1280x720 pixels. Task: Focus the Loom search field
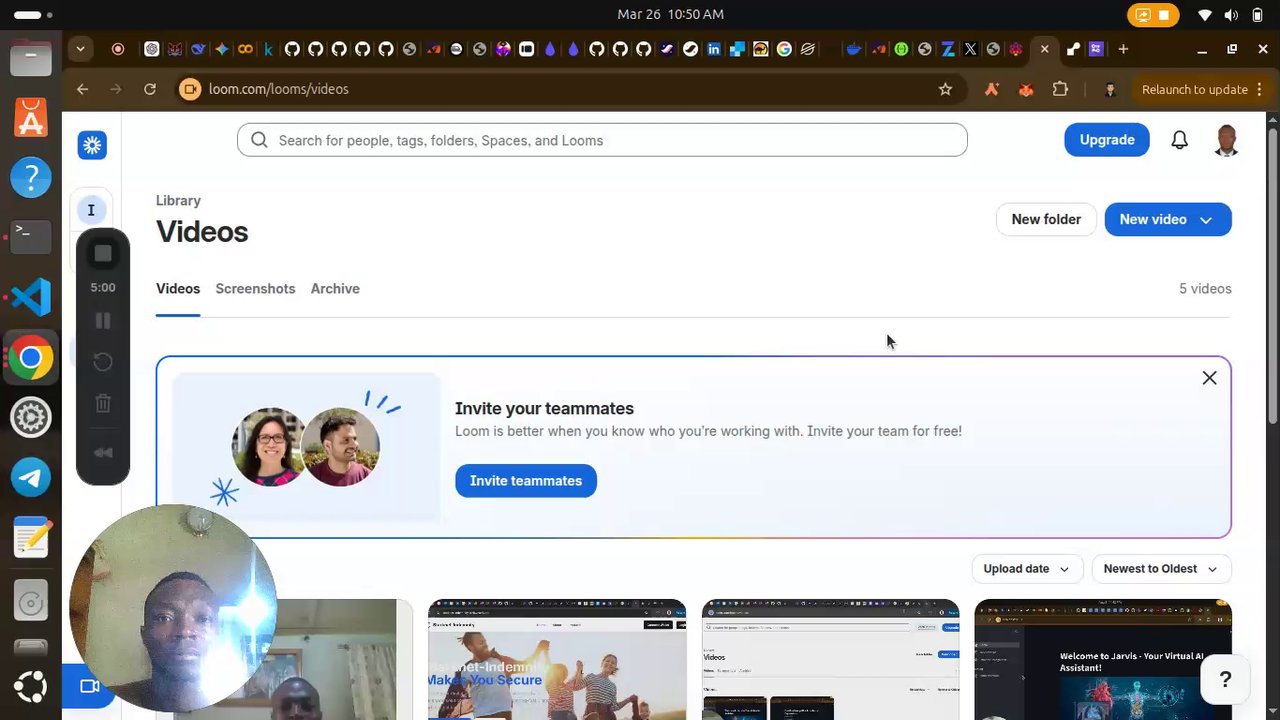pos(602,140)
